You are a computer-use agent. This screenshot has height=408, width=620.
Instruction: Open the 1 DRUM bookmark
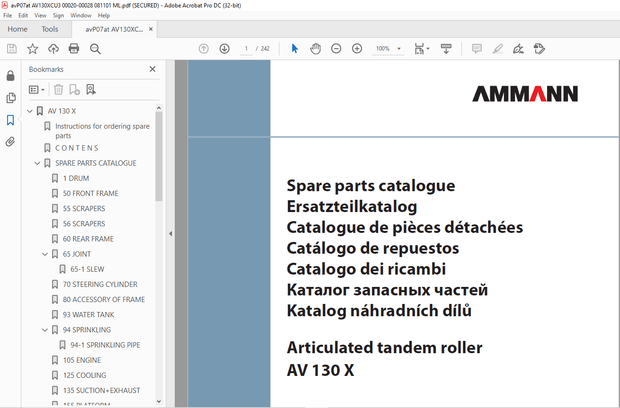(x=76, y=178)
